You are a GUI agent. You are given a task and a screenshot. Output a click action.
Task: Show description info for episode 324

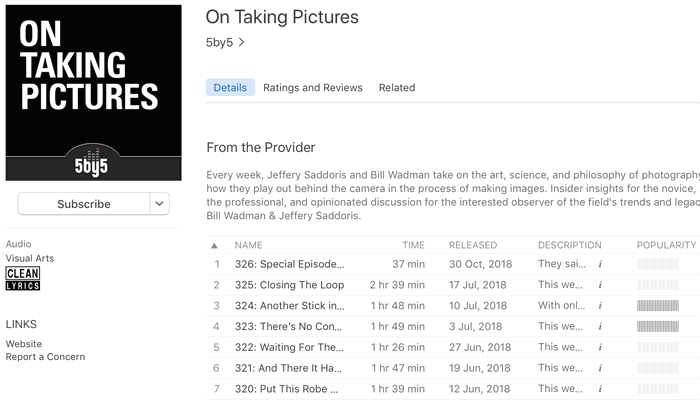(x=600, y=306)
